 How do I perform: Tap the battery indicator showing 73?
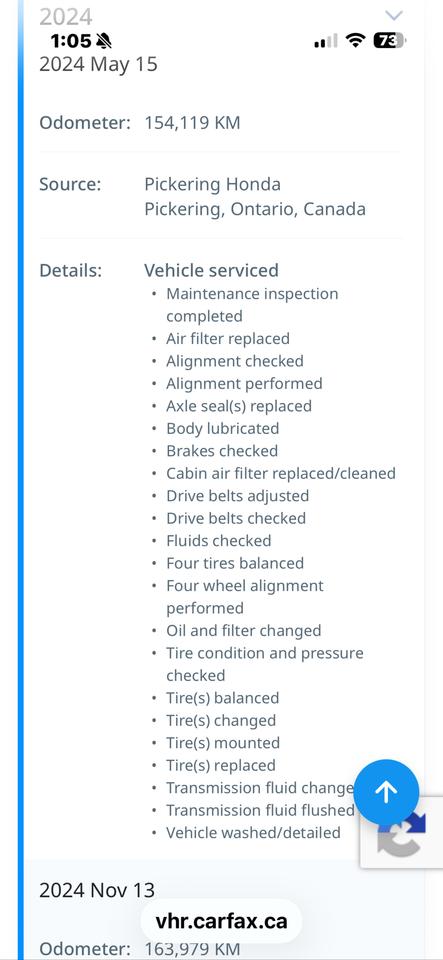(389, 41)
